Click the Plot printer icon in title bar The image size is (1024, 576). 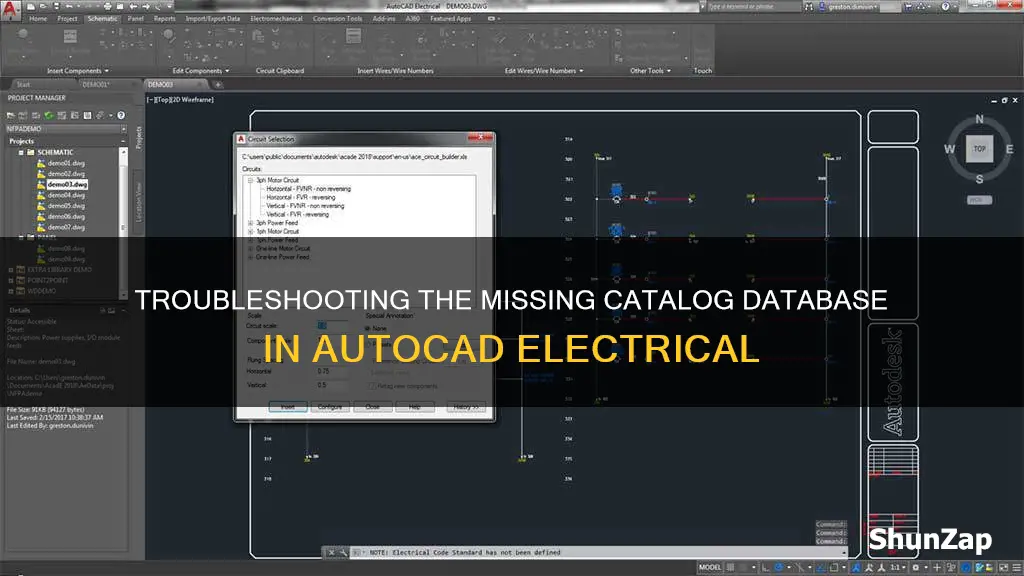[107, 7]
